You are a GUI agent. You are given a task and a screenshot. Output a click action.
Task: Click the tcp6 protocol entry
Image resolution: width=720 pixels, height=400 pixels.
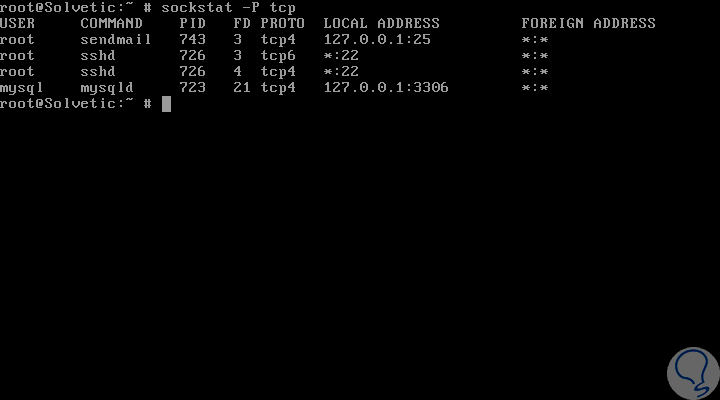[278, 56]
